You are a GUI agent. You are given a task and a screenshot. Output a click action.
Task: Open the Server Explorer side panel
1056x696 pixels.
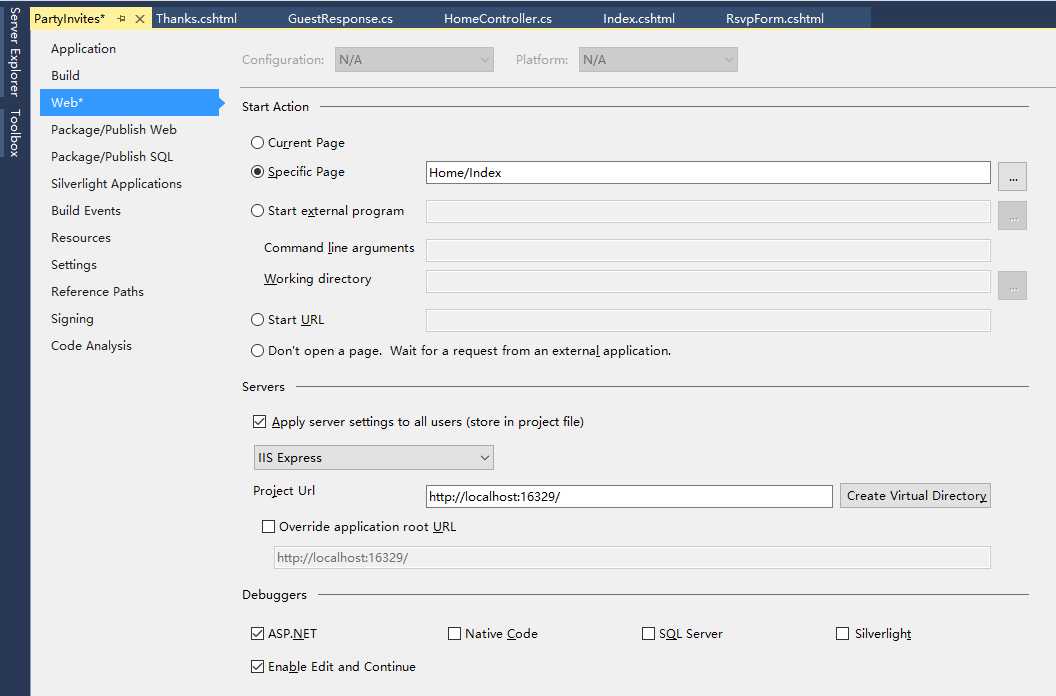pos(15,52)
